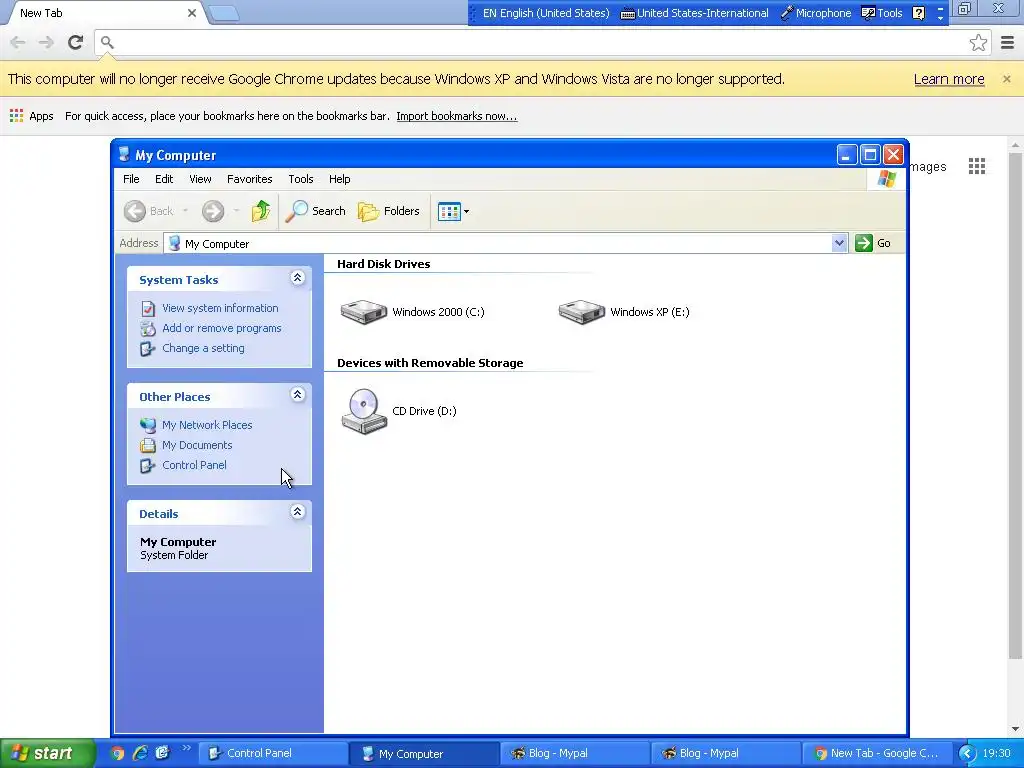Show hidden tray icons arrow
The image size is (1024, 768).
tap(967, 753)
